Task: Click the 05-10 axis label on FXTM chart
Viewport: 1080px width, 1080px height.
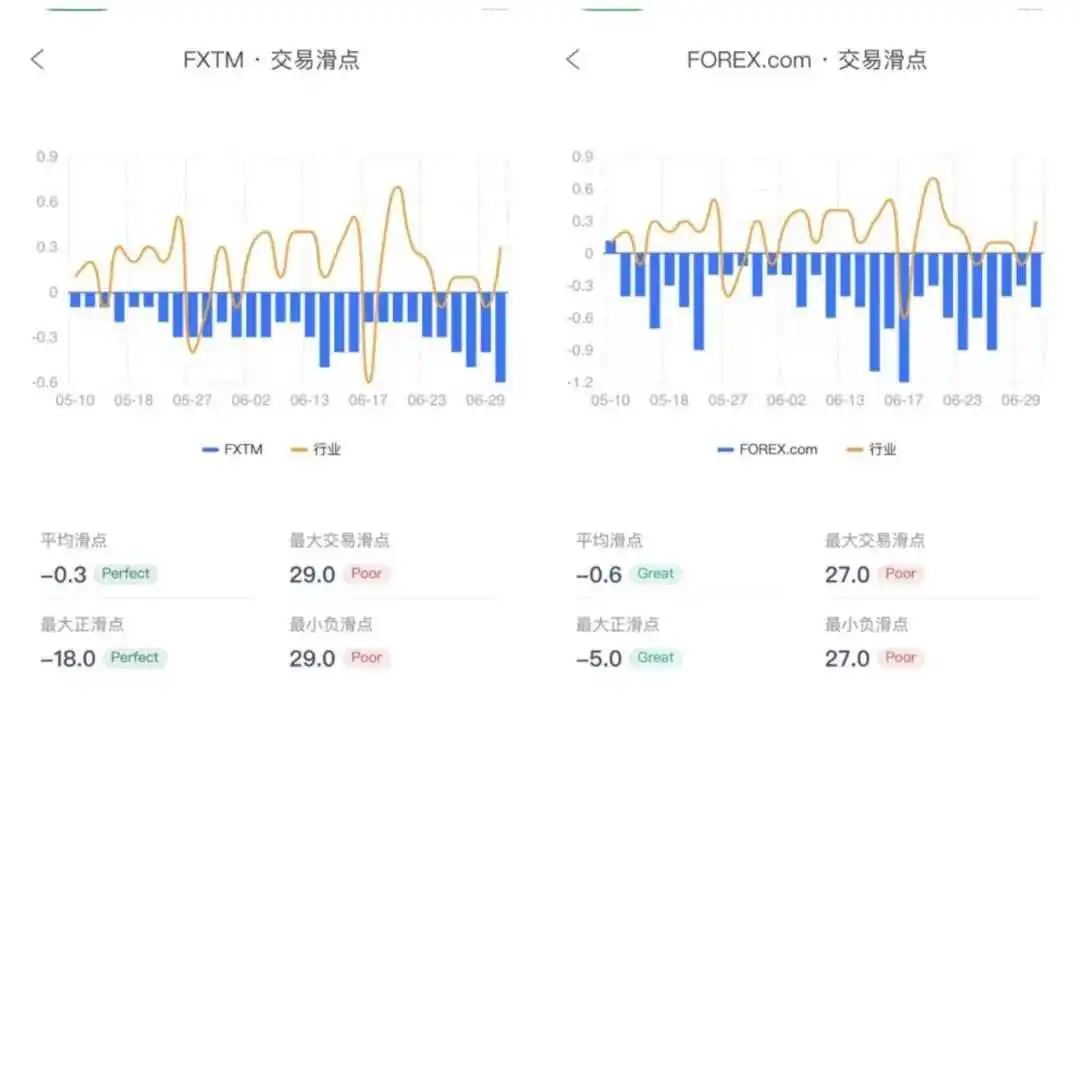Action: 75,400
